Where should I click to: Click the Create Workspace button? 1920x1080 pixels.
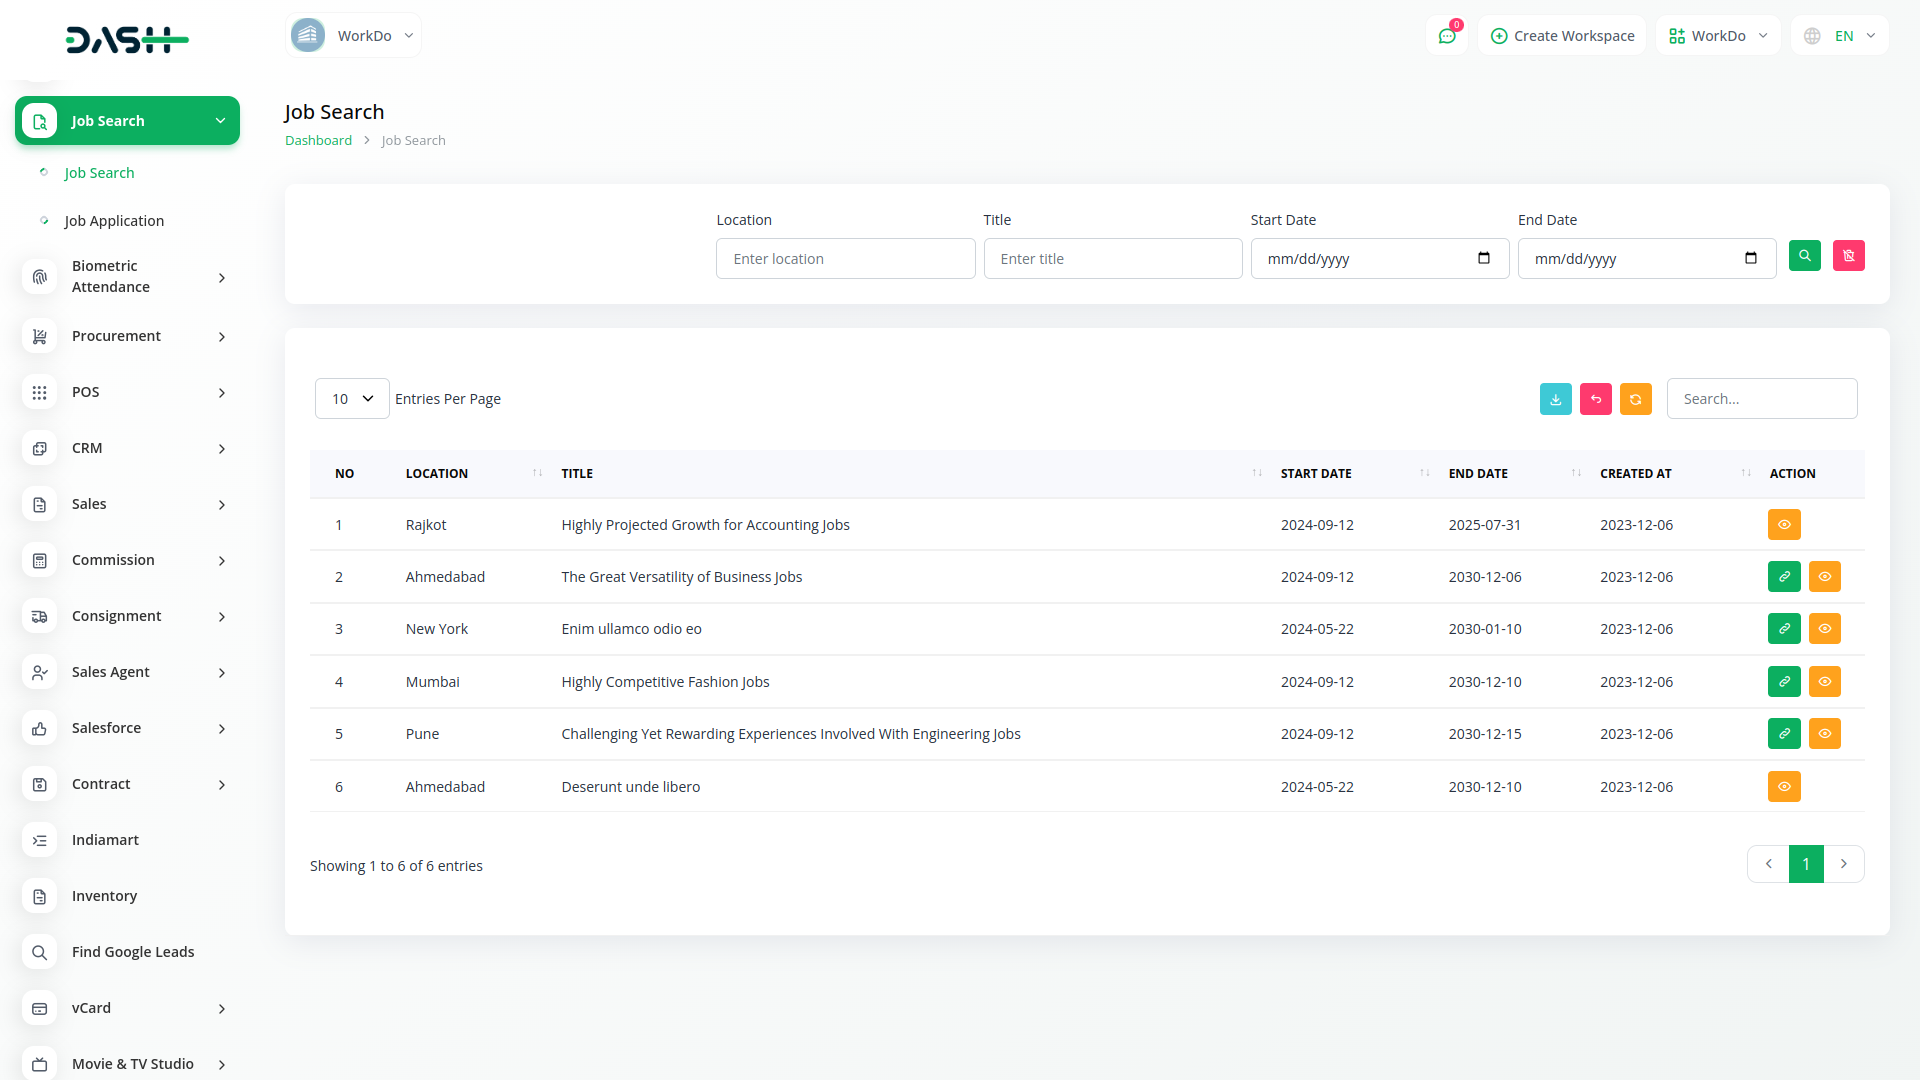(x=1562, y=36)
